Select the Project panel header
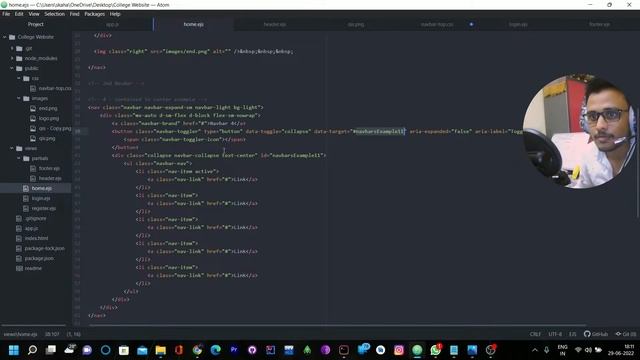Image resolution: width=640 pixels, height=360 pixels. pyautogui.click(x=36, y=24)
